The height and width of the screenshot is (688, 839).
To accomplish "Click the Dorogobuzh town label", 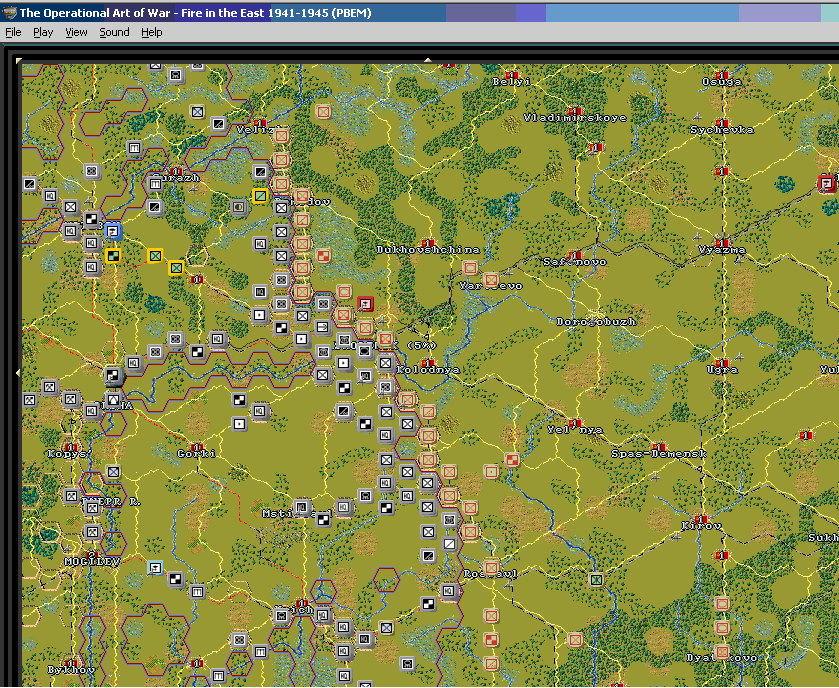I will (596, 322).
